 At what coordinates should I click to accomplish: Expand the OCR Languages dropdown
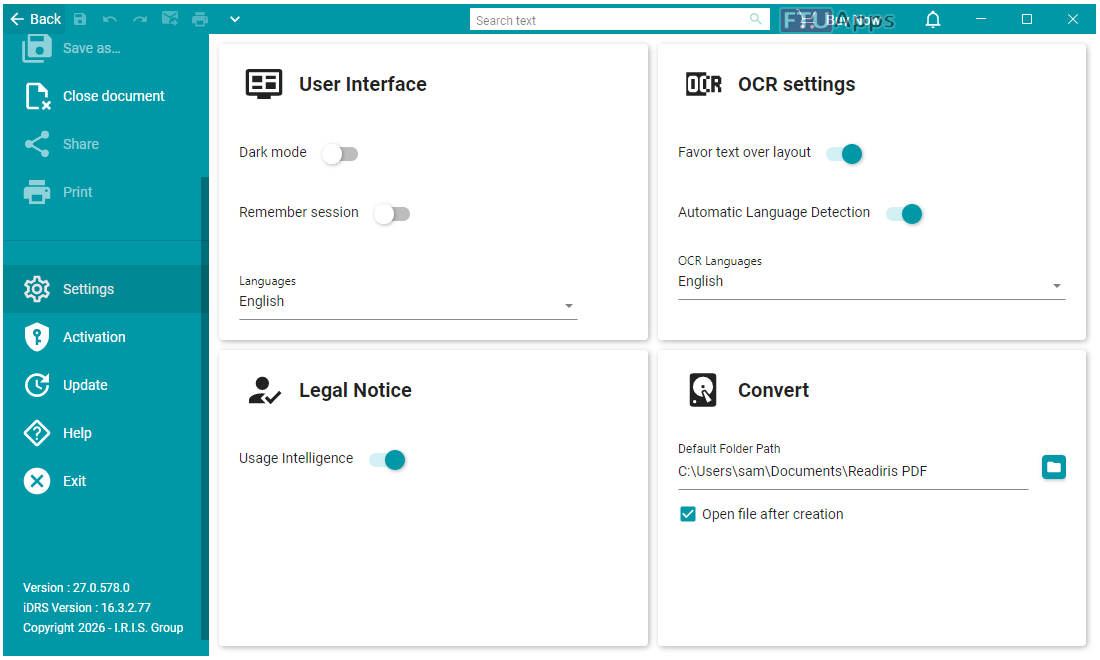click(x=871, y=282)
